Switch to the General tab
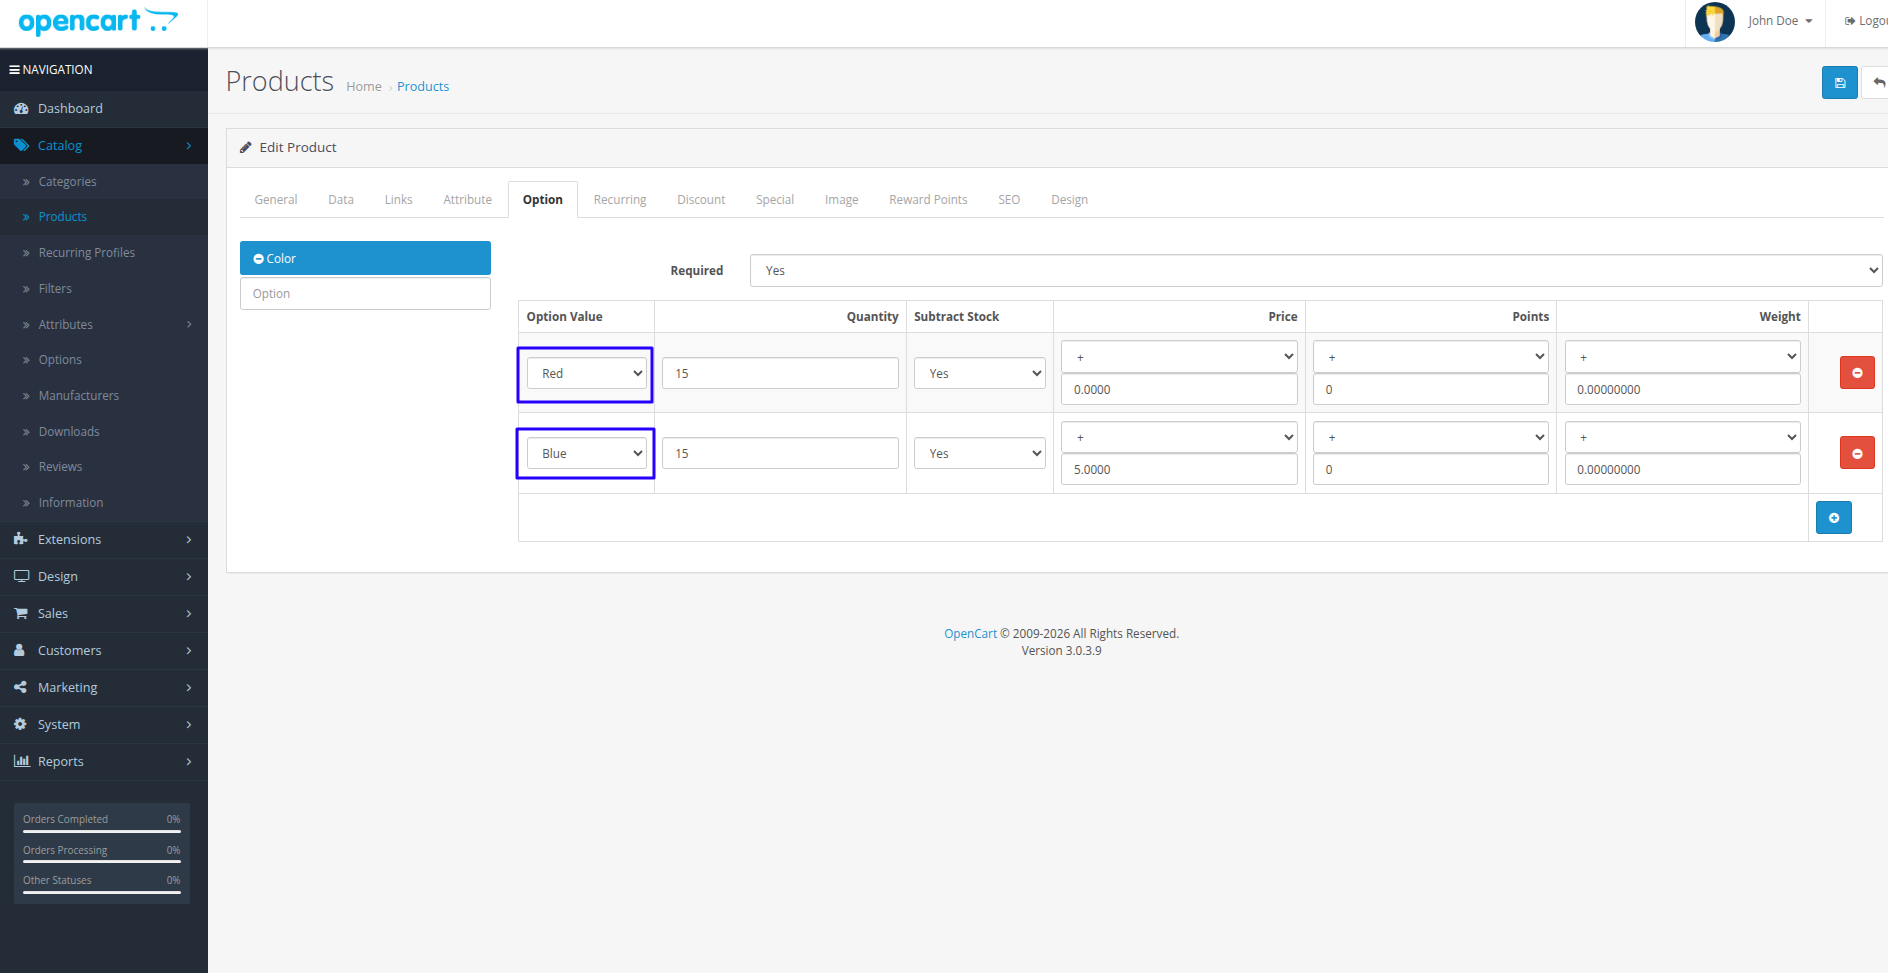 click(x=276, y=200)
